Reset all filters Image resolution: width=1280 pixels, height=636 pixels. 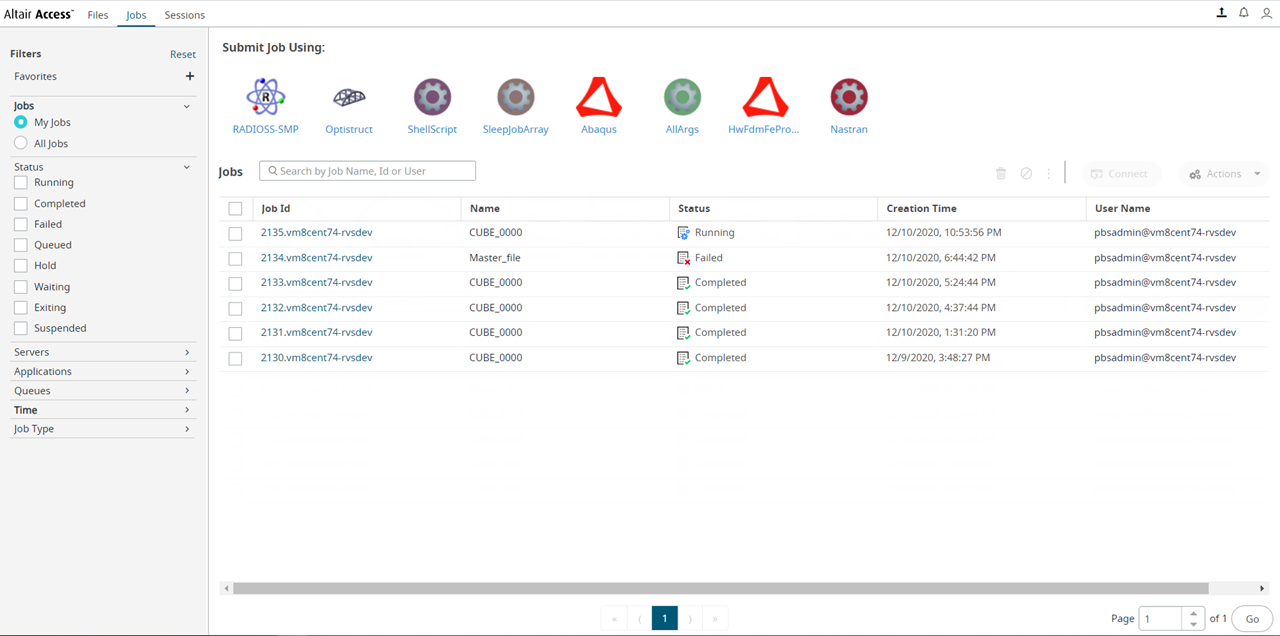pos(183,55)
